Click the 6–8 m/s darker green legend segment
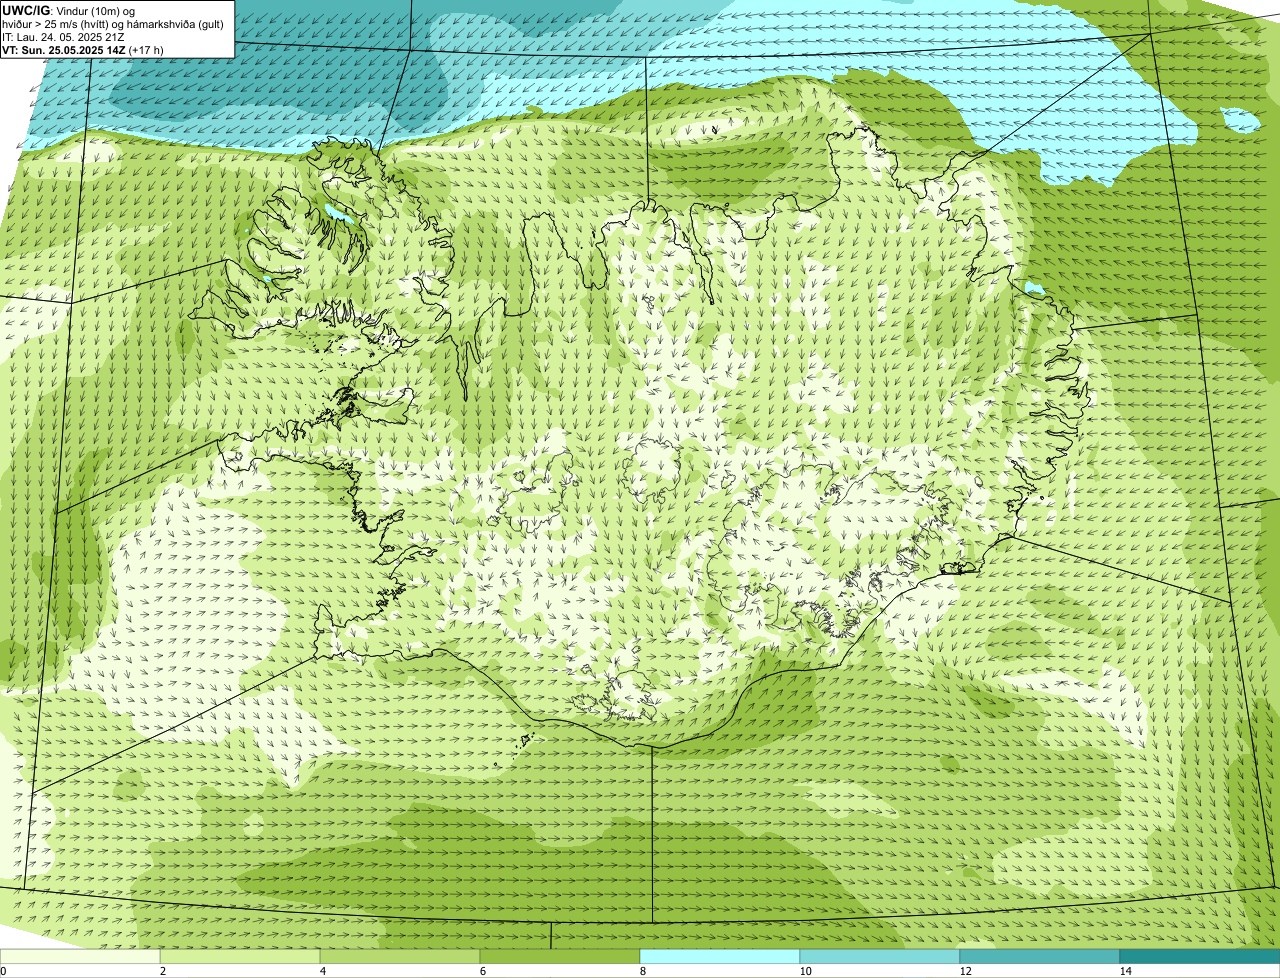 [560, 956]
